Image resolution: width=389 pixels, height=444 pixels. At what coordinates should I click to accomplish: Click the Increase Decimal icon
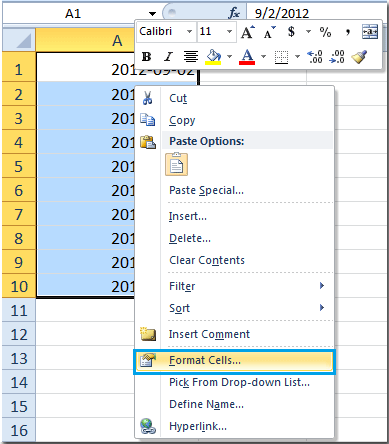(x=315, y=57)
